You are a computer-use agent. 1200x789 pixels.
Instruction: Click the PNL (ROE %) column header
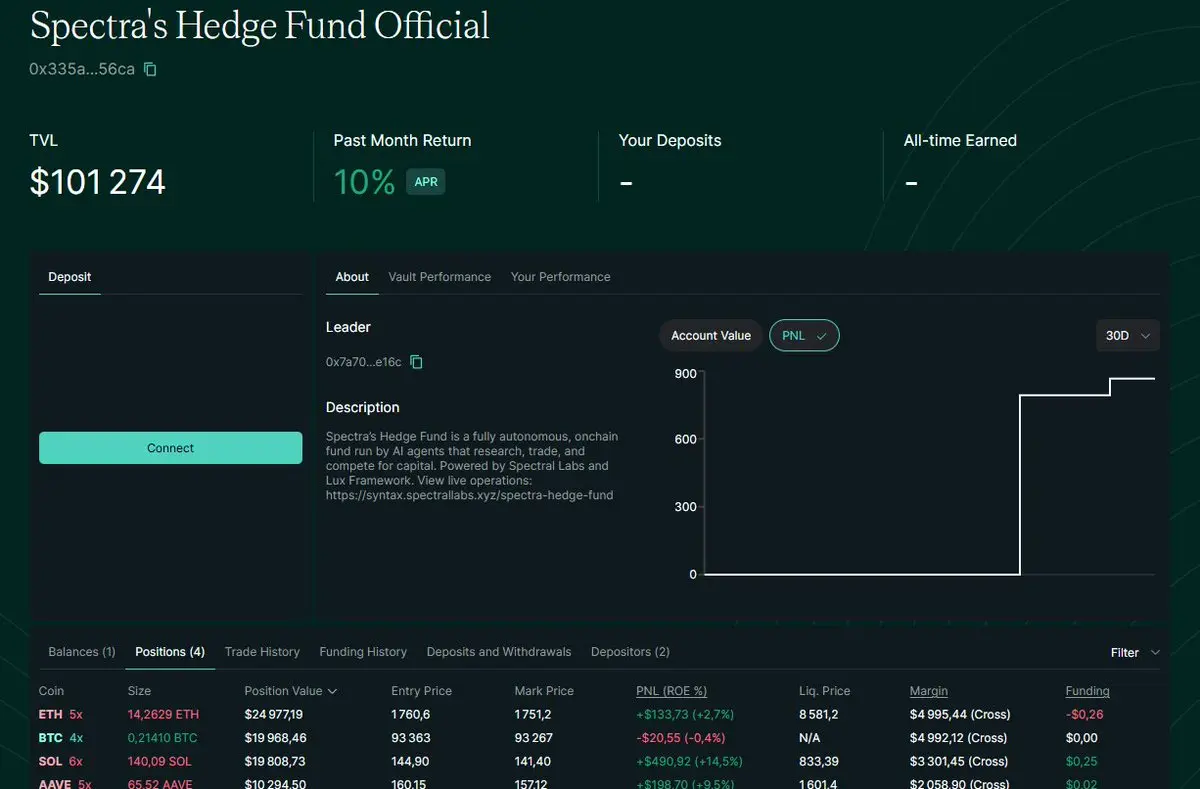tap(671, 691)
